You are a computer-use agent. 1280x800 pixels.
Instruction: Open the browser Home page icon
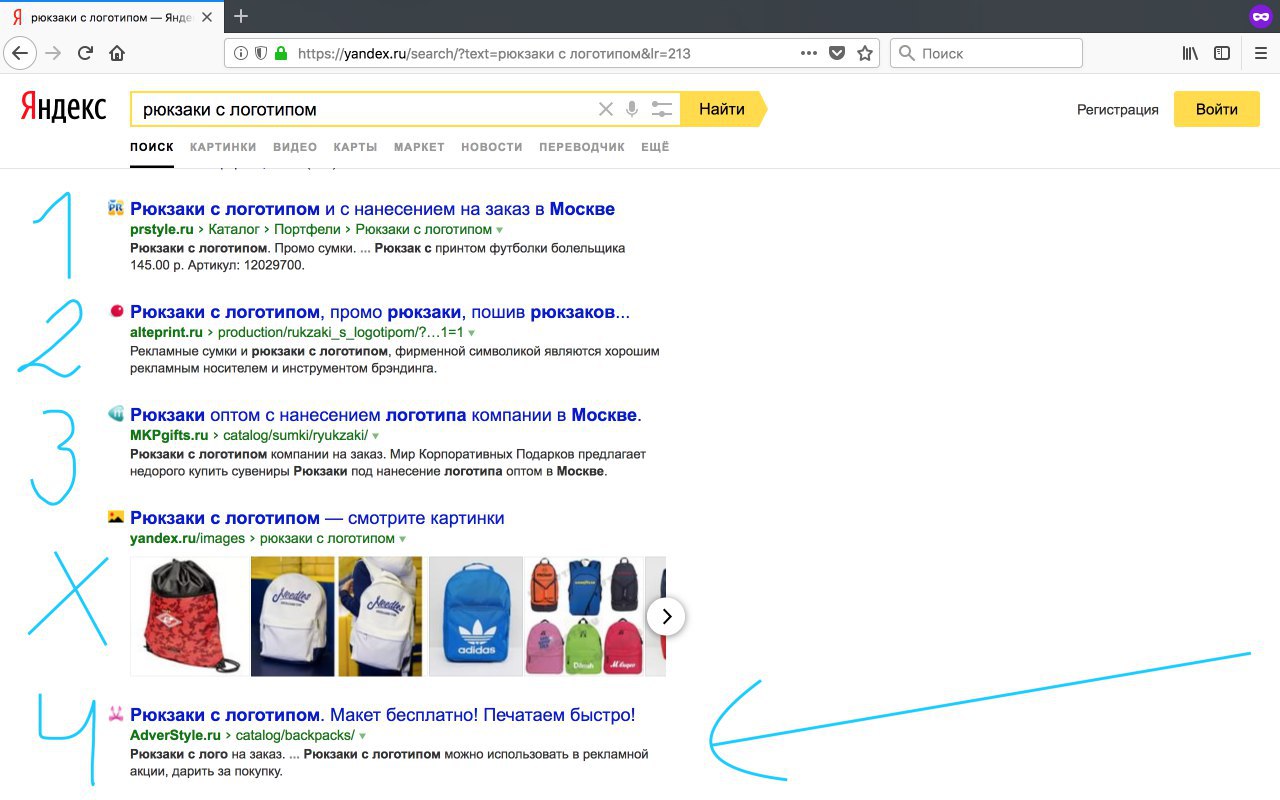(117, 53)
